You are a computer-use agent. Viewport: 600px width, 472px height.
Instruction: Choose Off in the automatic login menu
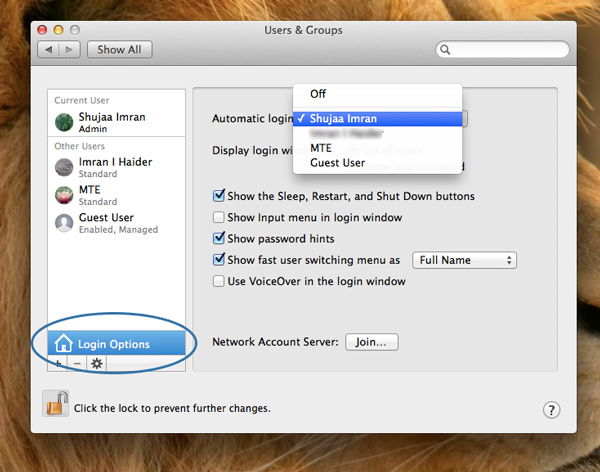(378, 94)
